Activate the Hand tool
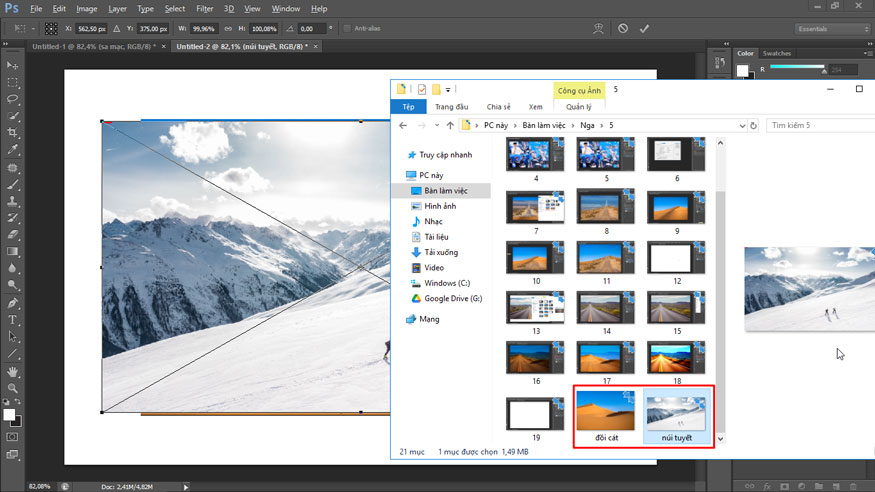This screenshot has width=875, height=492. click(x=13, y=371)
